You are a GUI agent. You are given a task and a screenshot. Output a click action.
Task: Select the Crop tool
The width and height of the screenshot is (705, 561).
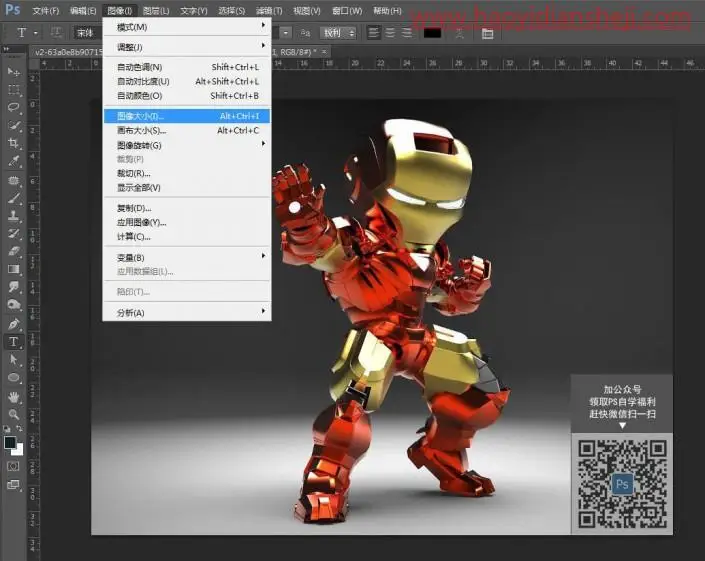[13, 143]
